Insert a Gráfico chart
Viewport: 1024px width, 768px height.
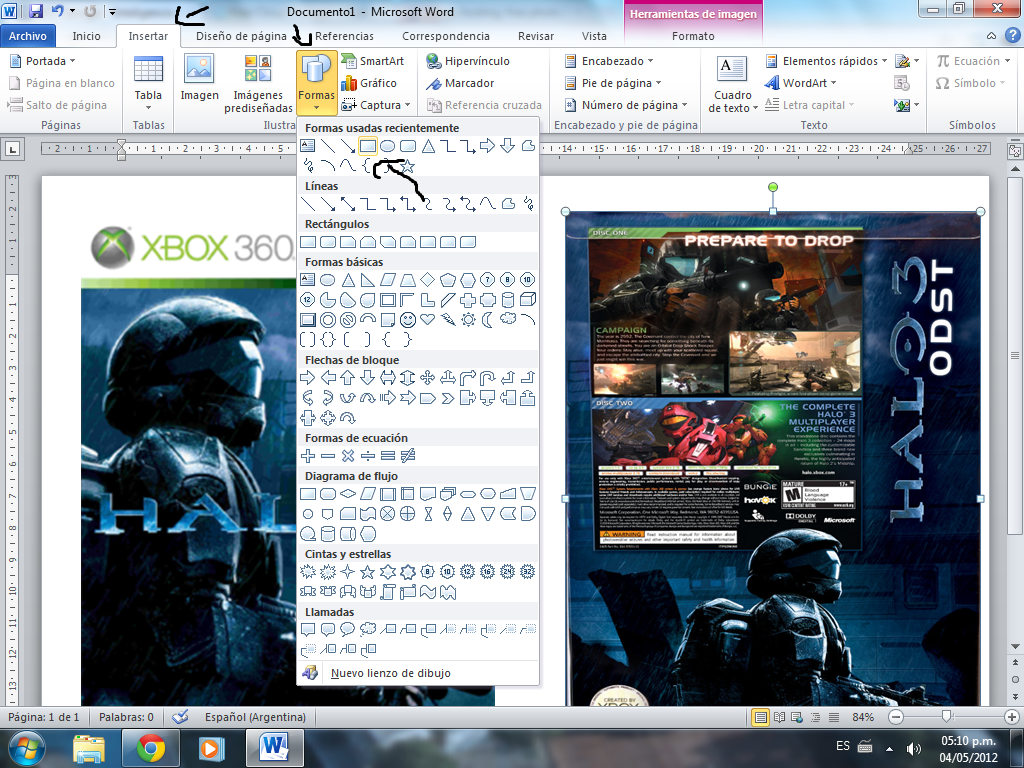(x=370, y=83)
